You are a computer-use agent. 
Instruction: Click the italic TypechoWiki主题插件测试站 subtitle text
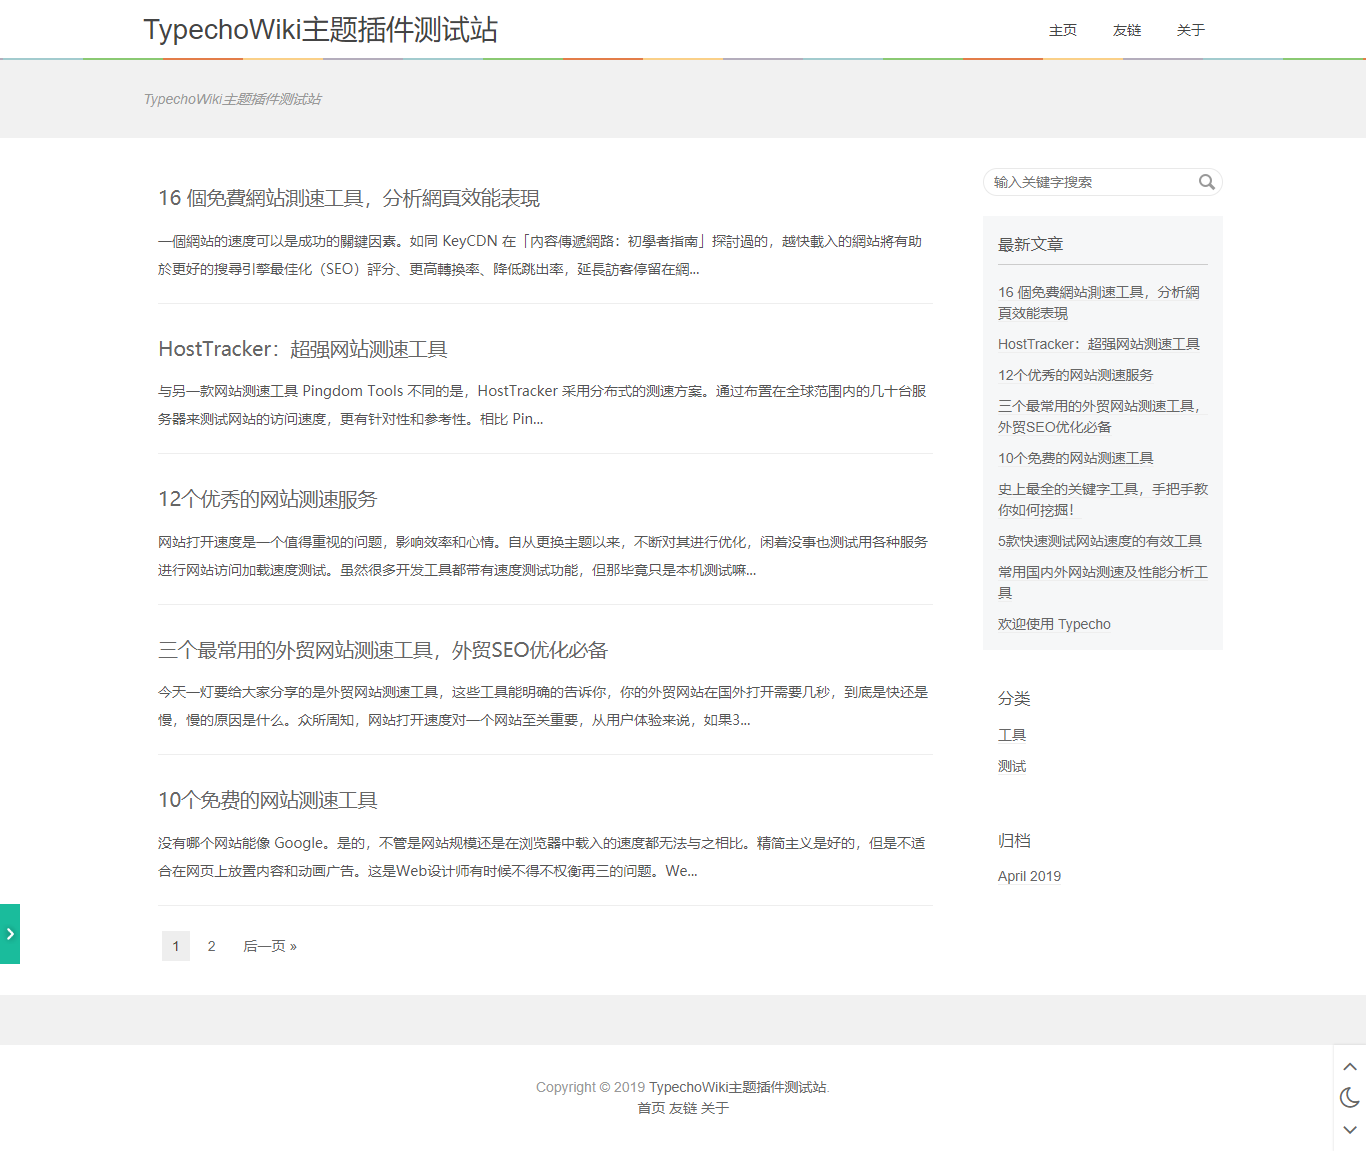(x=233, y=99)
